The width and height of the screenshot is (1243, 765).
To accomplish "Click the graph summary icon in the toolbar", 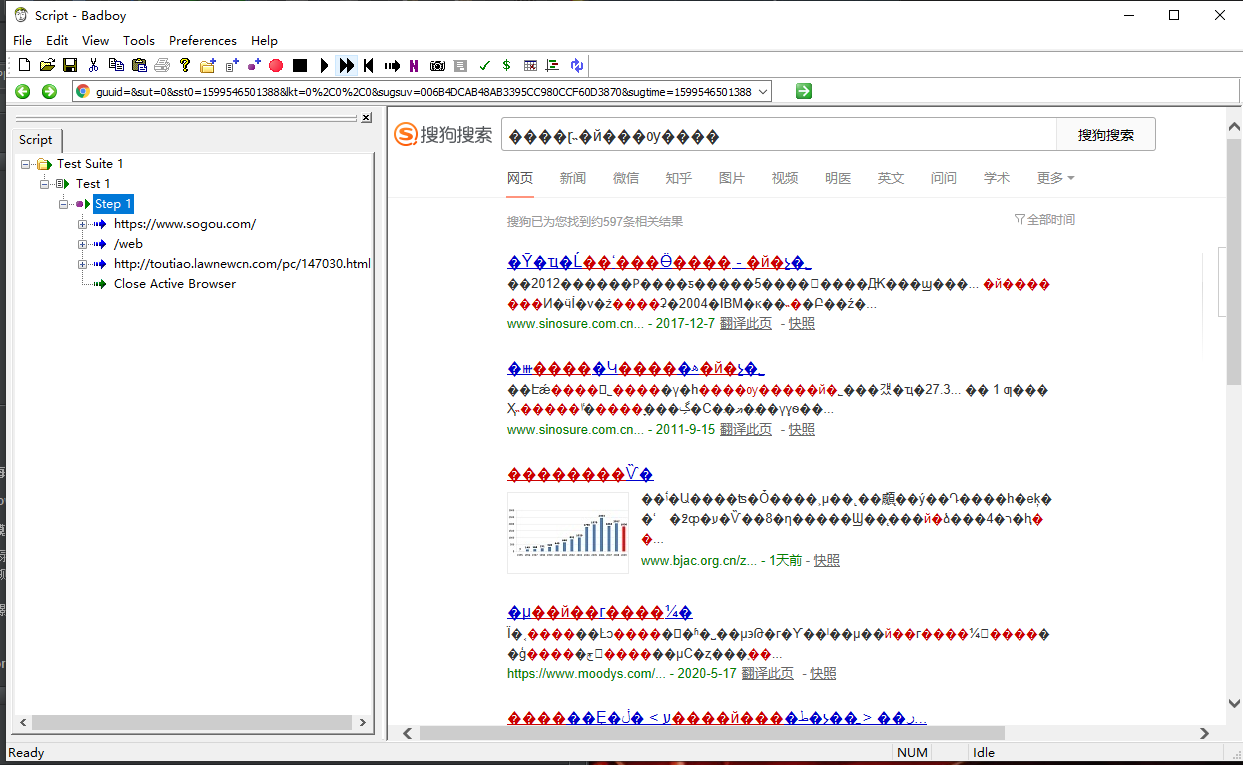I will tap(552, 65).
